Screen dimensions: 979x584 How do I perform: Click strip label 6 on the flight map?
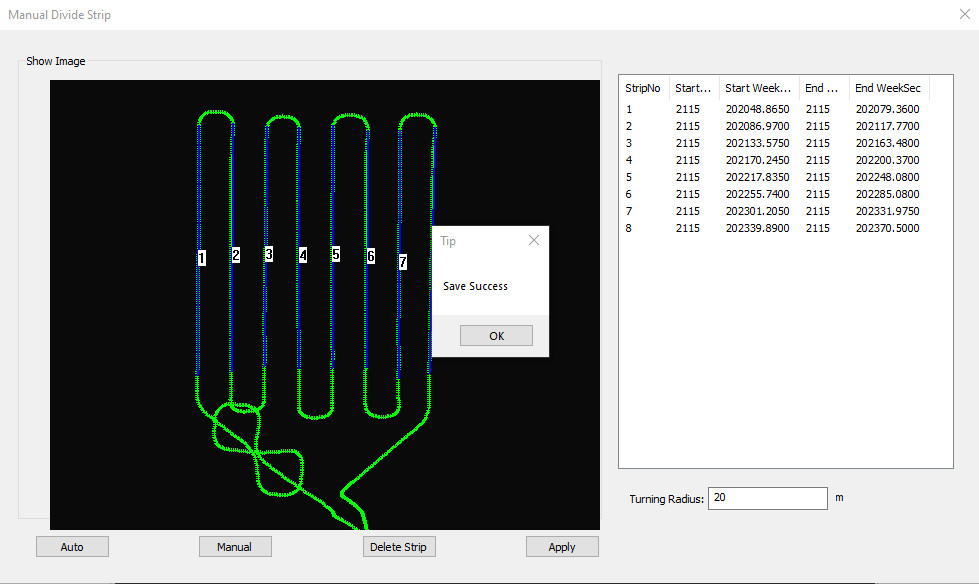pos(370,257)
